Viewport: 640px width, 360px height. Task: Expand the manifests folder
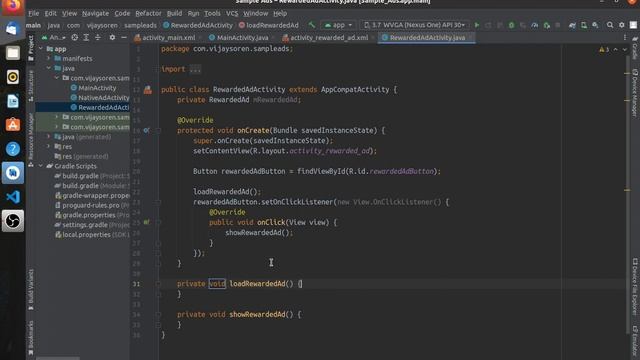coord(49,58)
